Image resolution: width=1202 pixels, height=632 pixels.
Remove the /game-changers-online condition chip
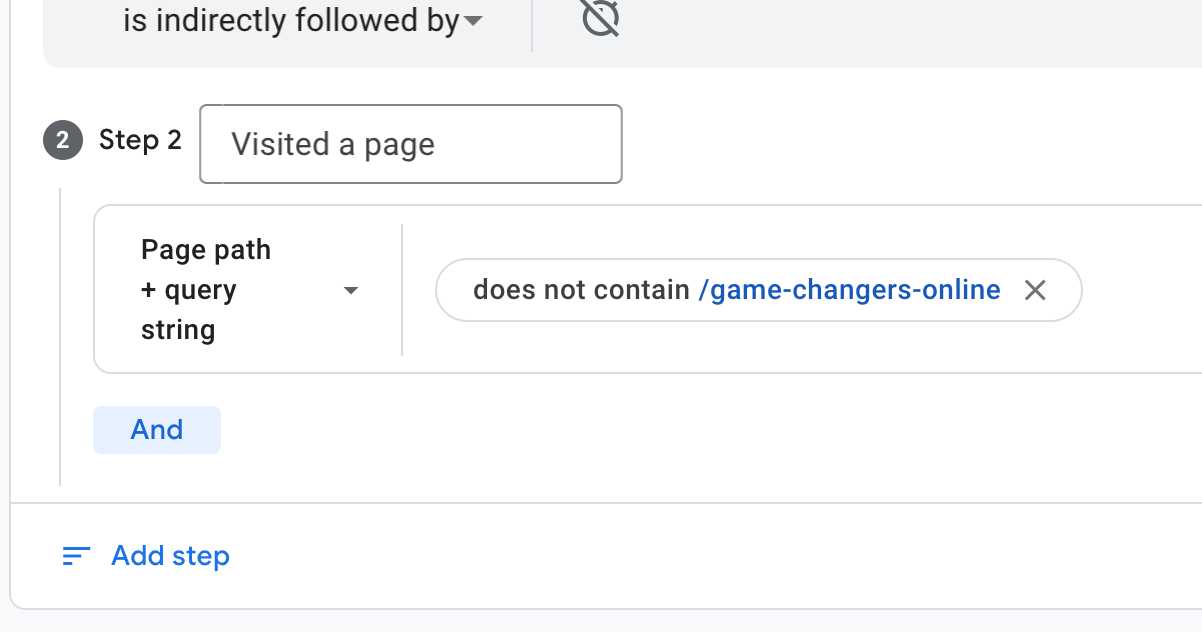point(1035,290)
